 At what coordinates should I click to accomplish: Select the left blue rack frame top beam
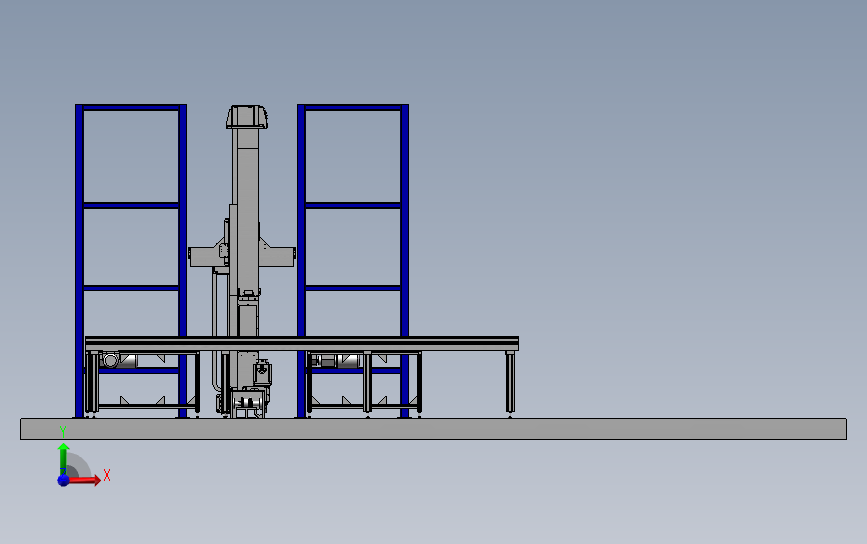(x=131, y=107)
